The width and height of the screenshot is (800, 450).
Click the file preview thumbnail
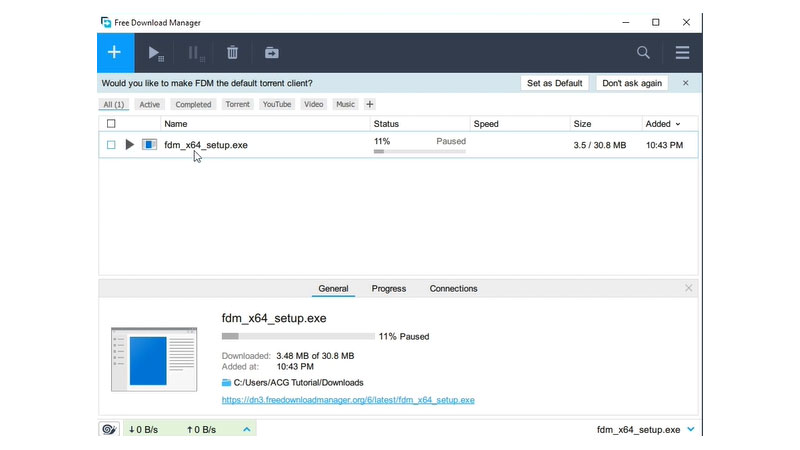pos(154,360)
